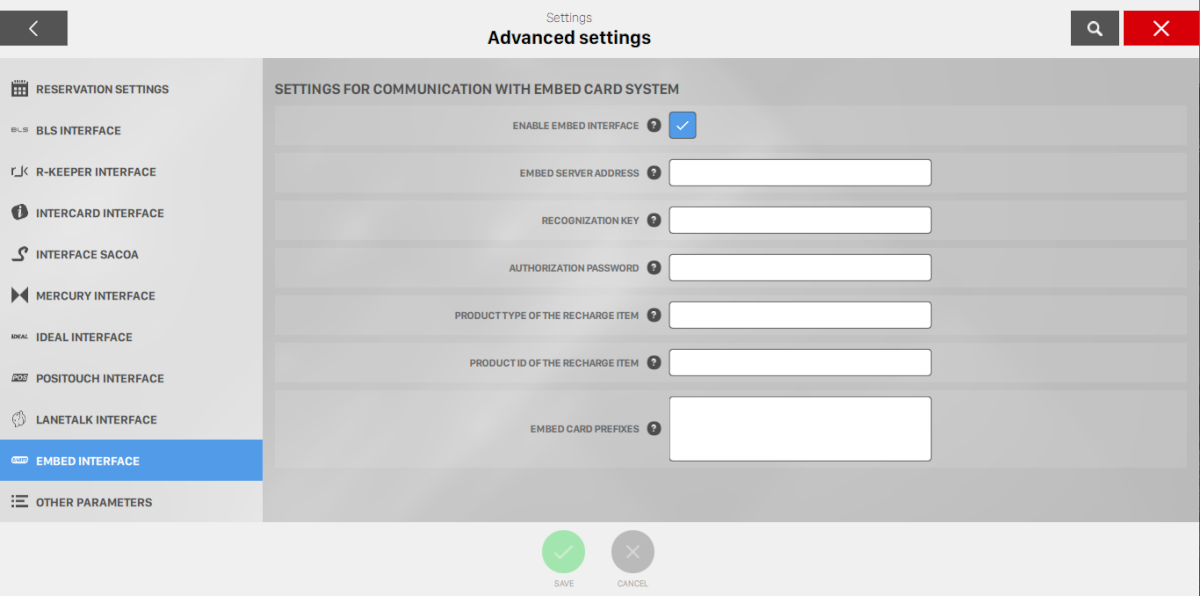Click the Embed Server Address field
Screen dimensions: 1200x596
coord(800,173)
